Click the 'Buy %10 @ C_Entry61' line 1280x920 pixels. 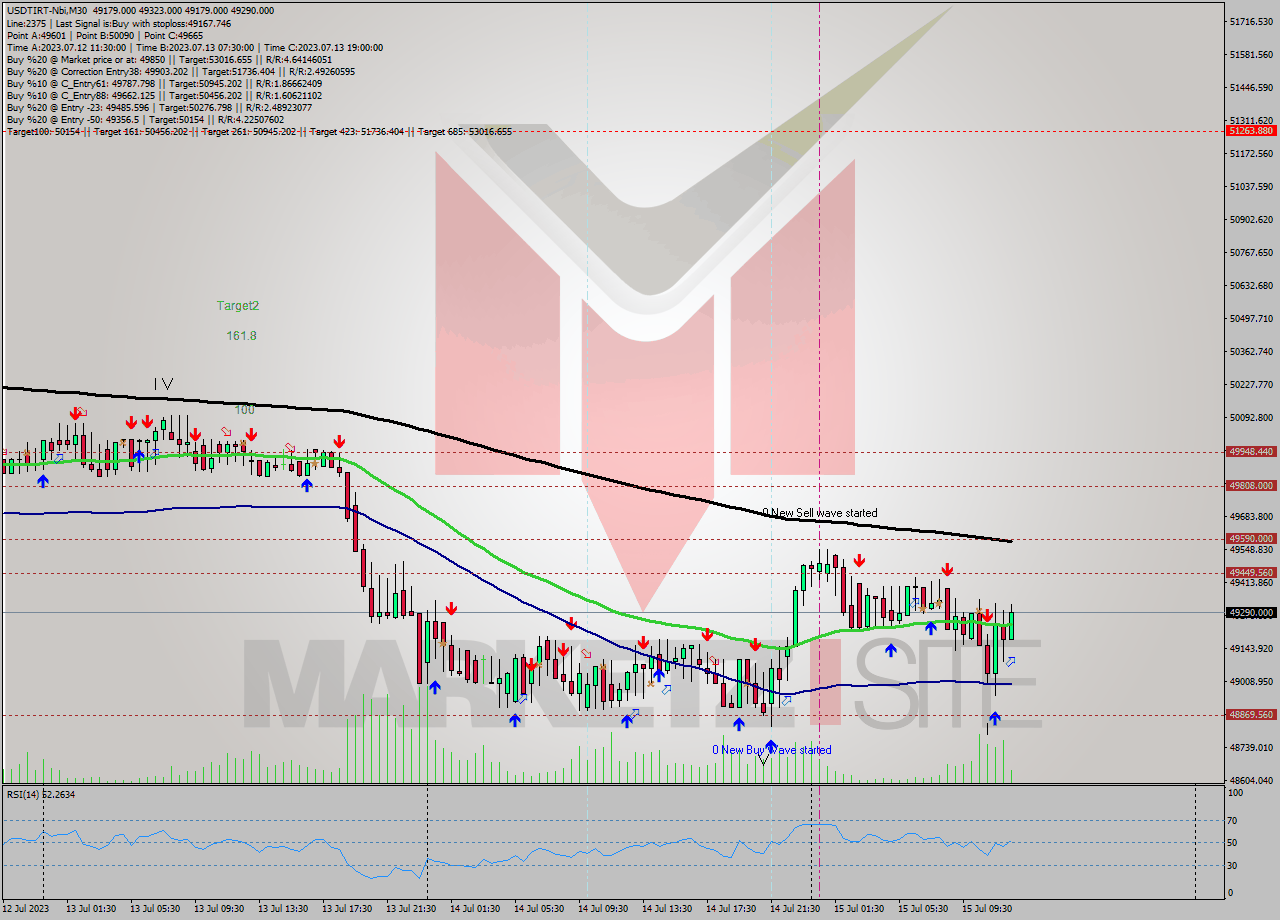click(x=164, y=83)
